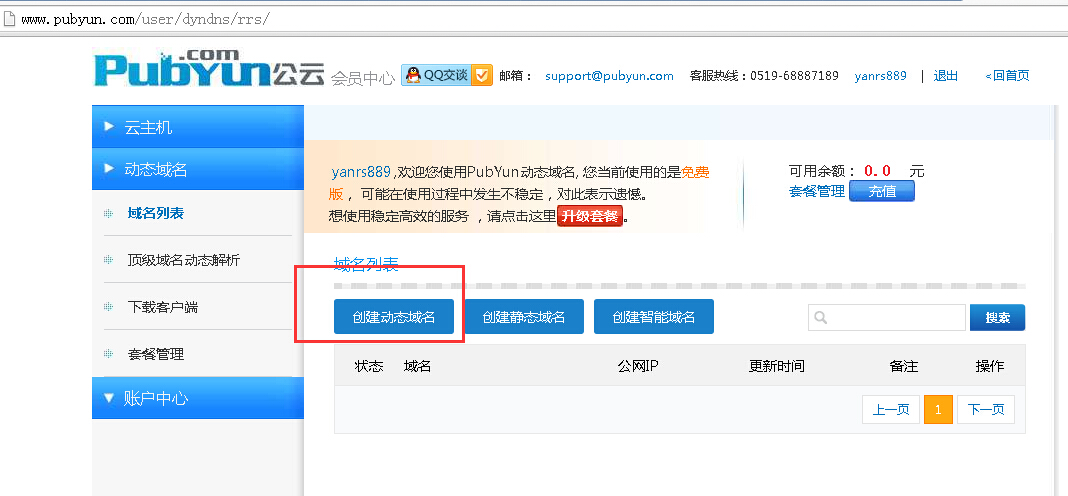1068x496 pixels.
Task: Click the 公网IP column header
Action: click(638, 366)
